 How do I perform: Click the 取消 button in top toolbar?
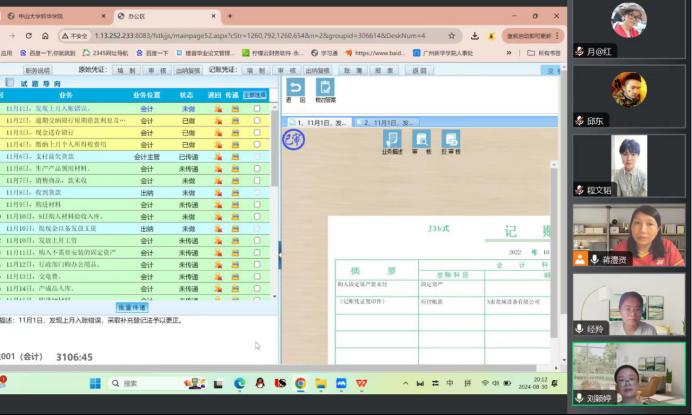[x=353, y=71]
